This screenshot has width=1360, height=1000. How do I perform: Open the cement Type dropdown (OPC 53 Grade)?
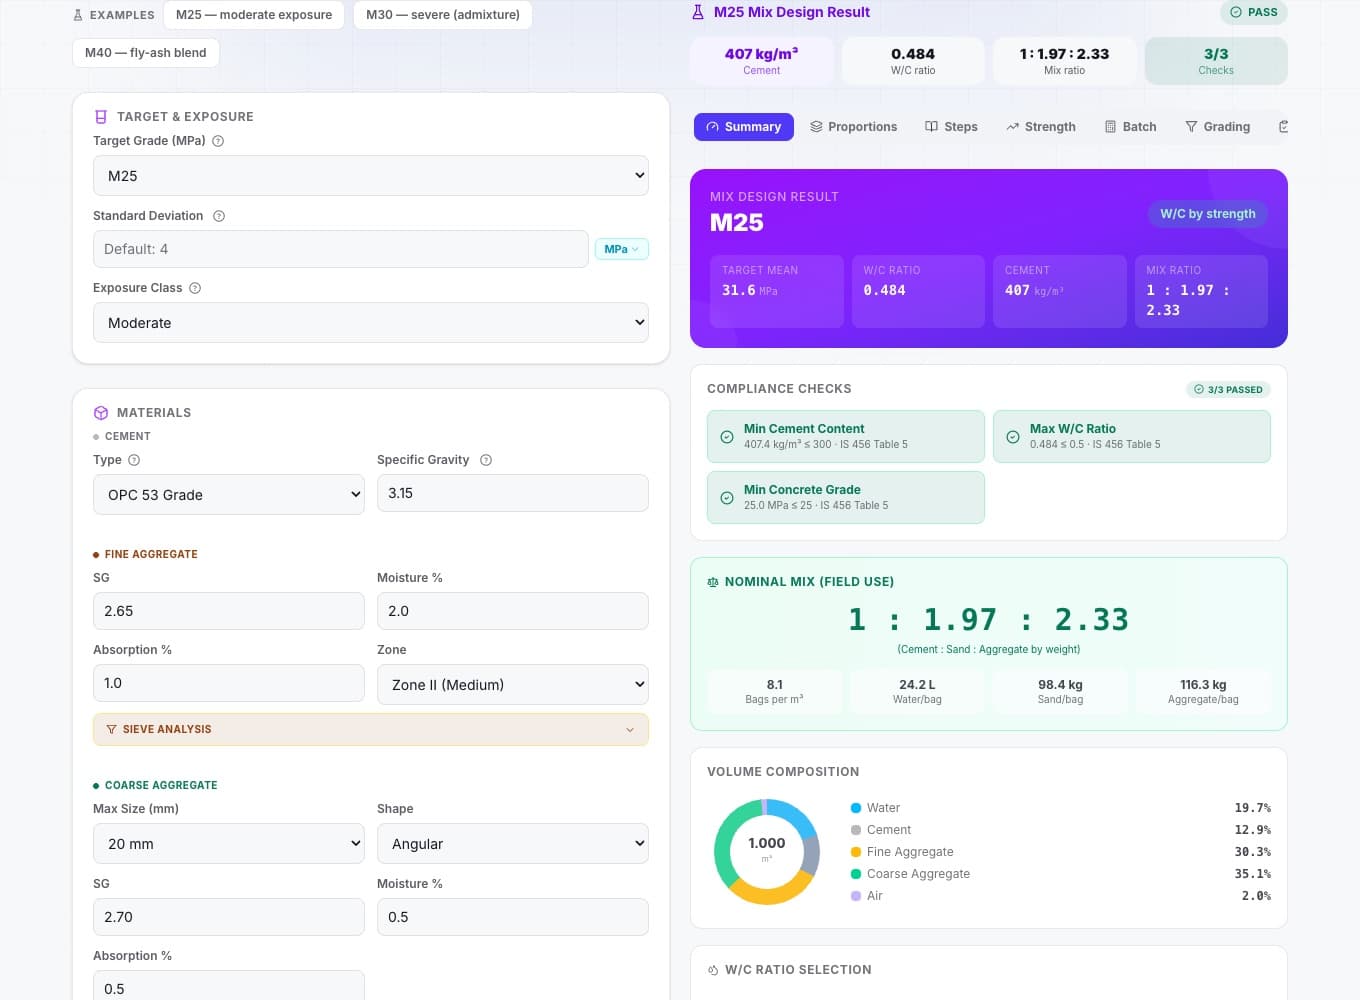(229, 495)
